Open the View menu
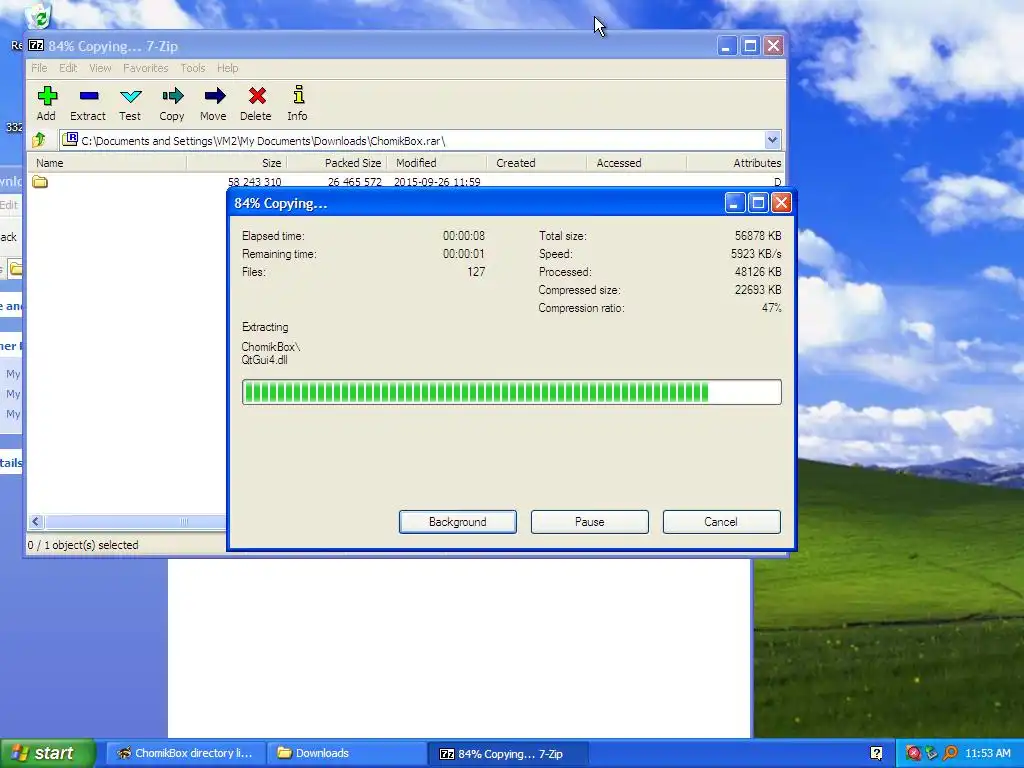Viewport: 1024px width, 768px height. click(x=100, y=68)
